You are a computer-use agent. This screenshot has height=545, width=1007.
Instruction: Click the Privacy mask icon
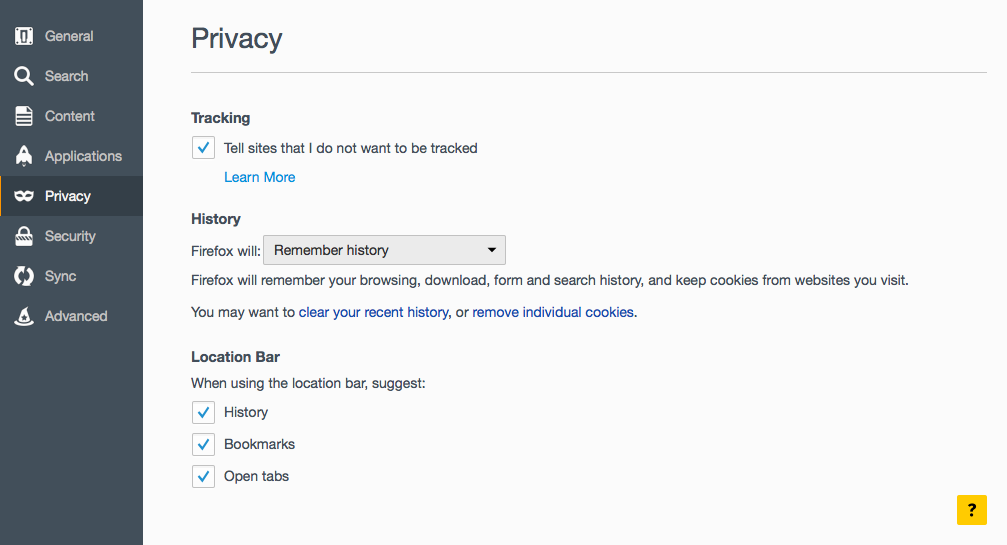[x=24, y=196]
